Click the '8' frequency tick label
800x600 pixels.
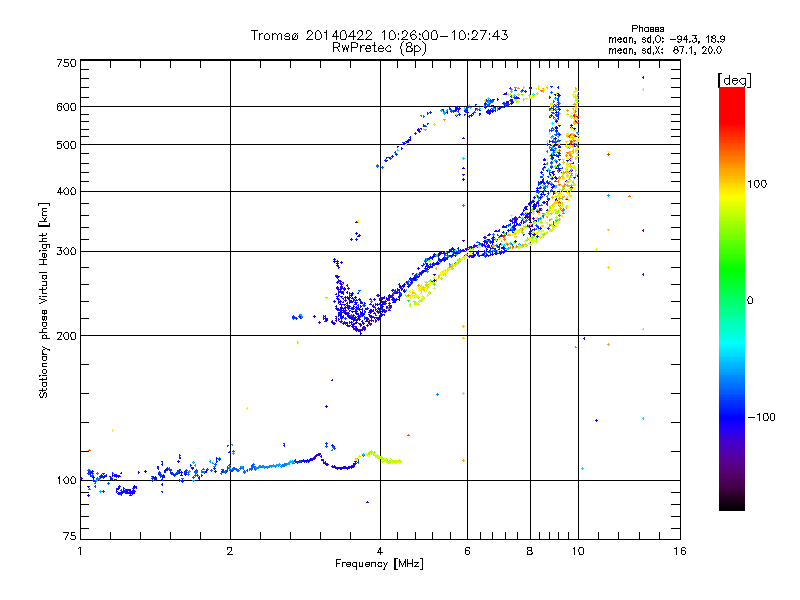pyautogui.click(x=530, y=551)
